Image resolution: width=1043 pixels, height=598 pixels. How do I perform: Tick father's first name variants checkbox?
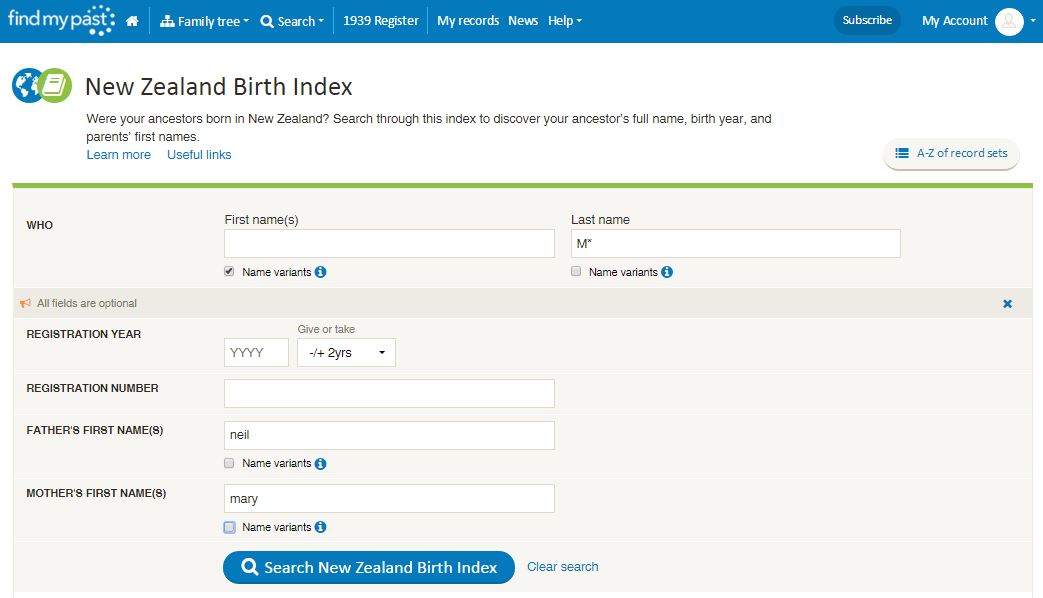(x=230, y=463)
